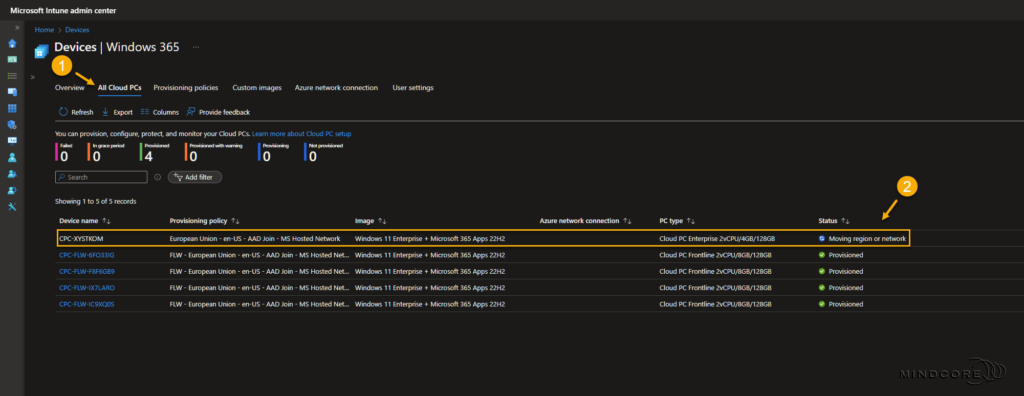Filter by Not provisioned count tile

point(323,152)
